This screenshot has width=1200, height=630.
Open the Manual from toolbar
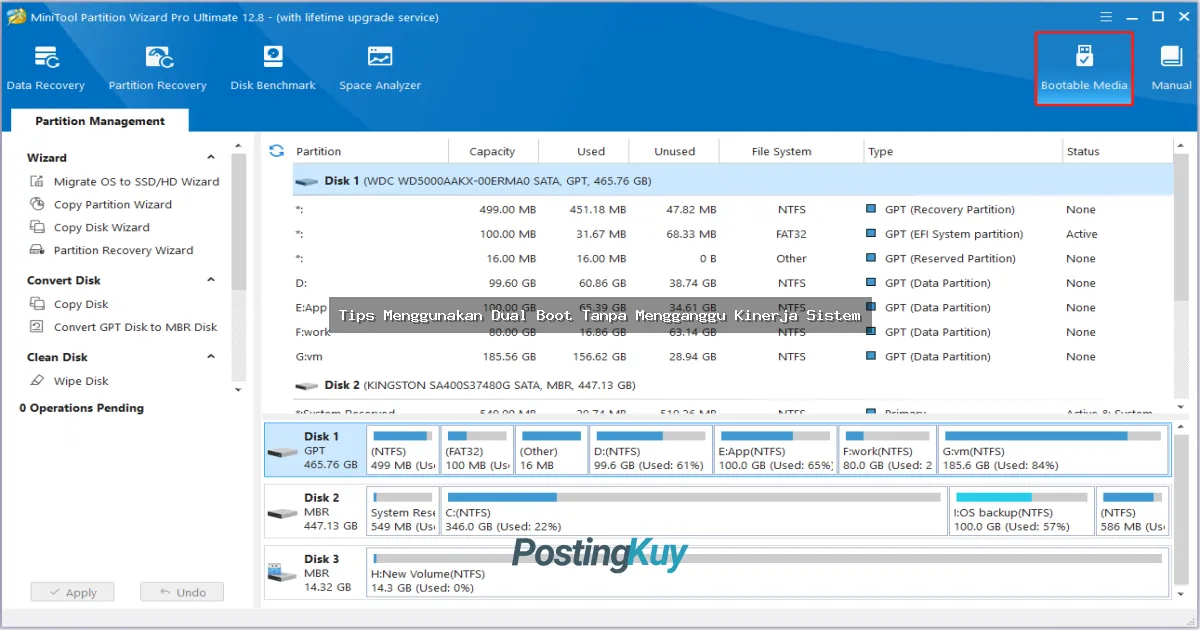1171,68
